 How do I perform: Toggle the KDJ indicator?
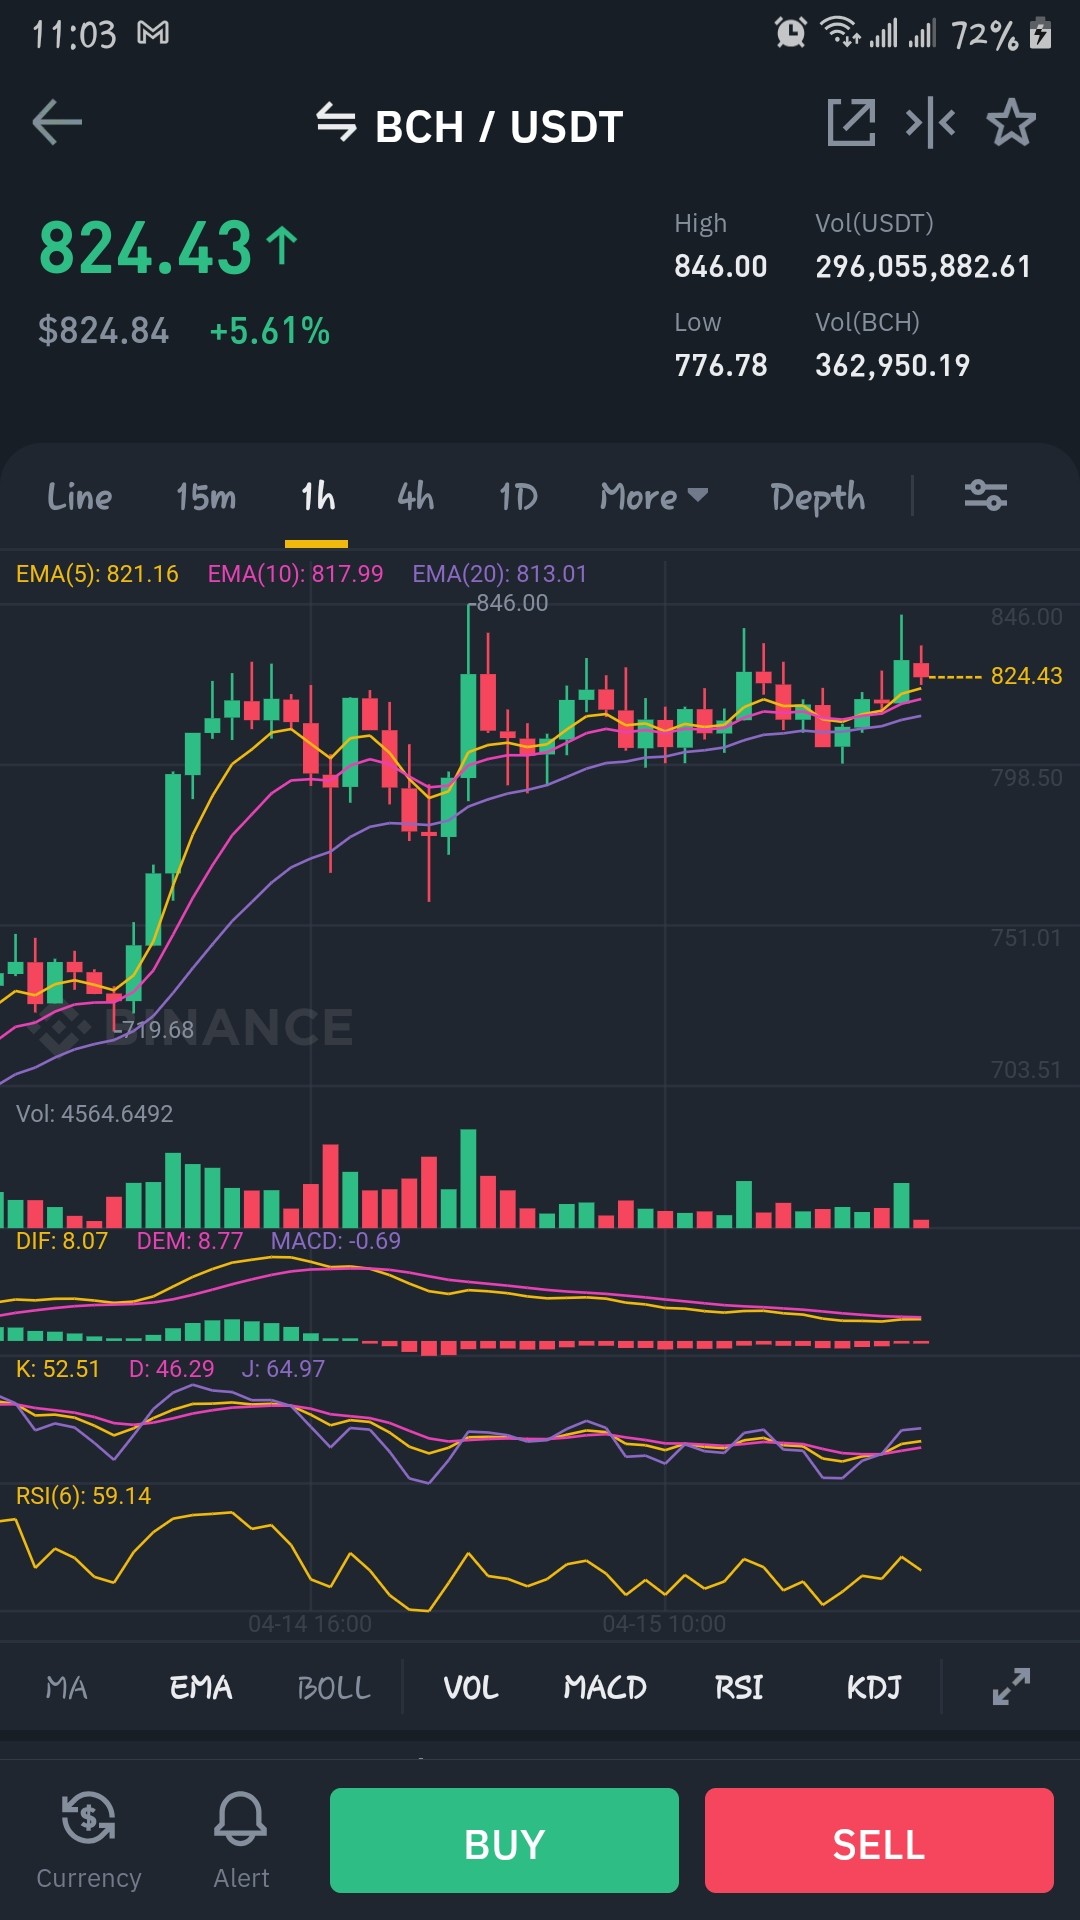pyautogui.click(x=874, y=1688)
